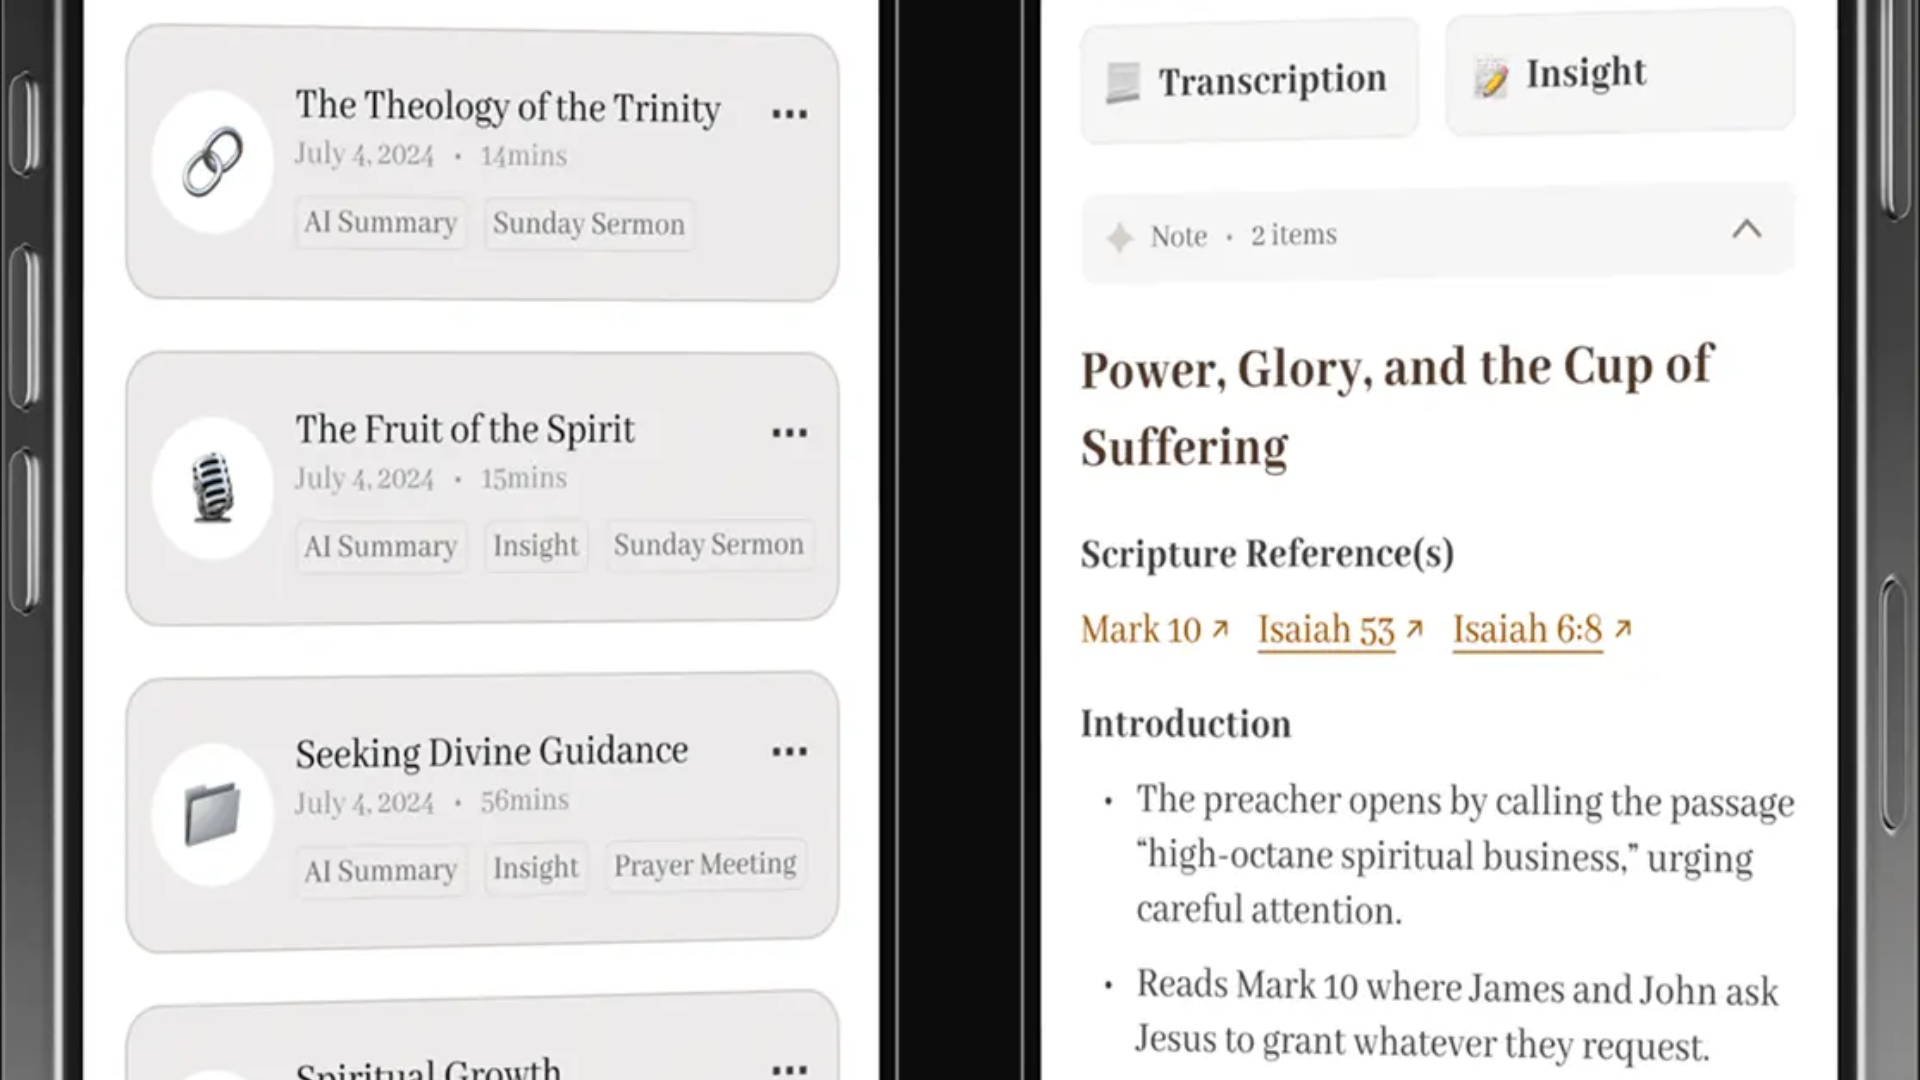Open three-dot menu for The Theology of the Trinity
The width and height of the screenshot is (1920, 1080).
(789, 114)
